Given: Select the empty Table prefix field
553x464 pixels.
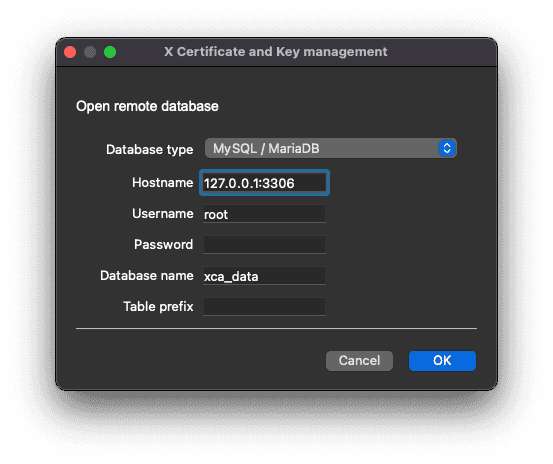Looking at the screenshot, I should point(264,307).
